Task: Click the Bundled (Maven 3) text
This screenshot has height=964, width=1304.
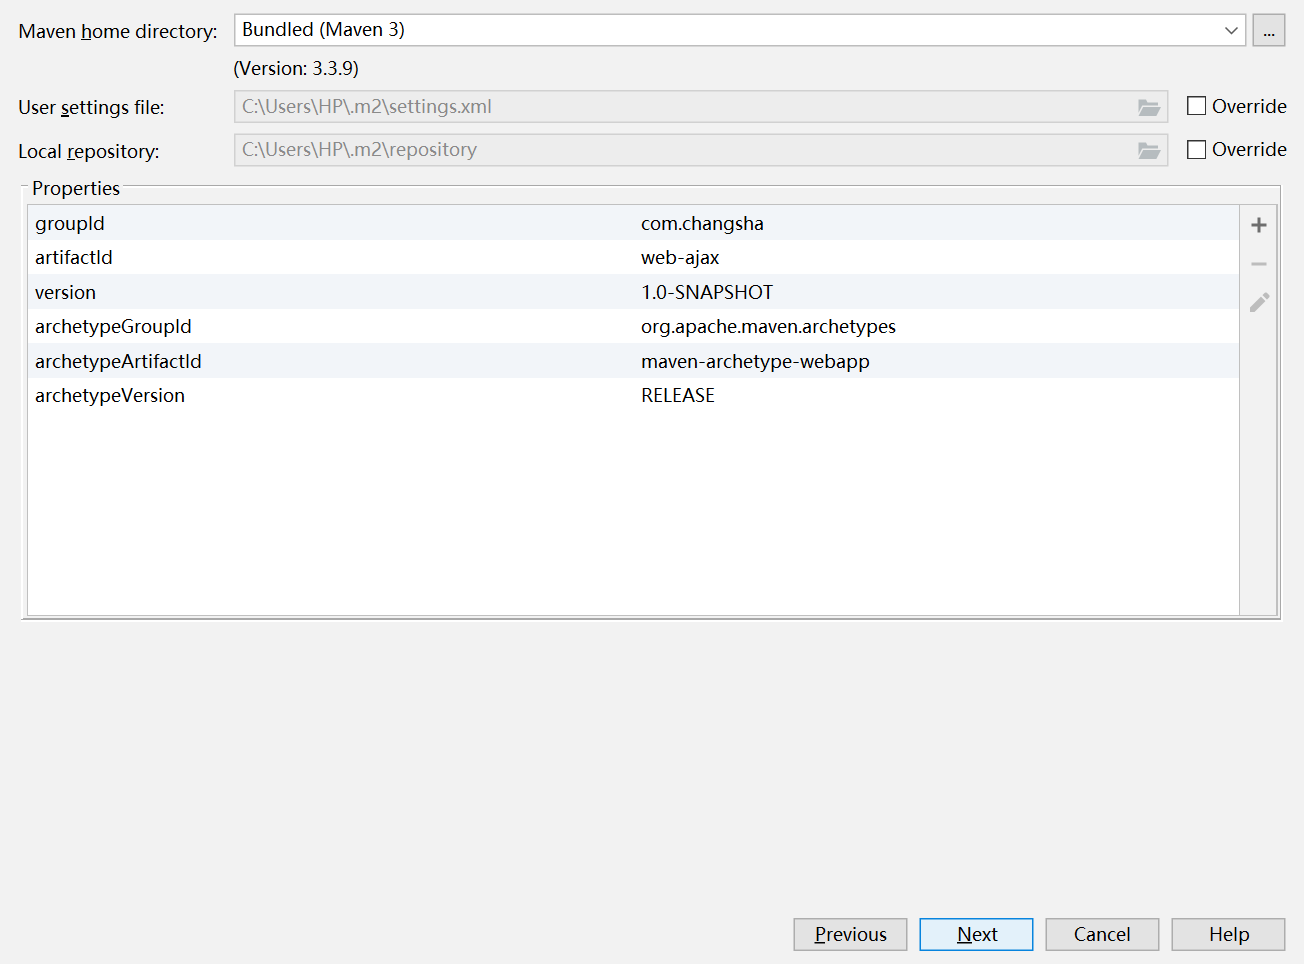Action: (x=323, y=29)
